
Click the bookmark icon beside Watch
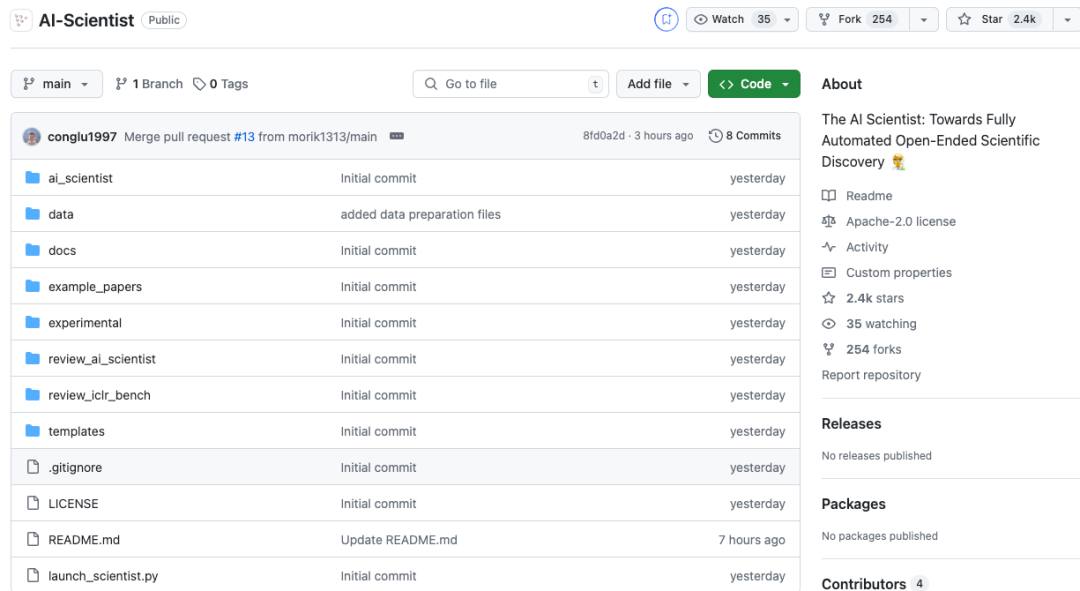[x=666, y=19]
